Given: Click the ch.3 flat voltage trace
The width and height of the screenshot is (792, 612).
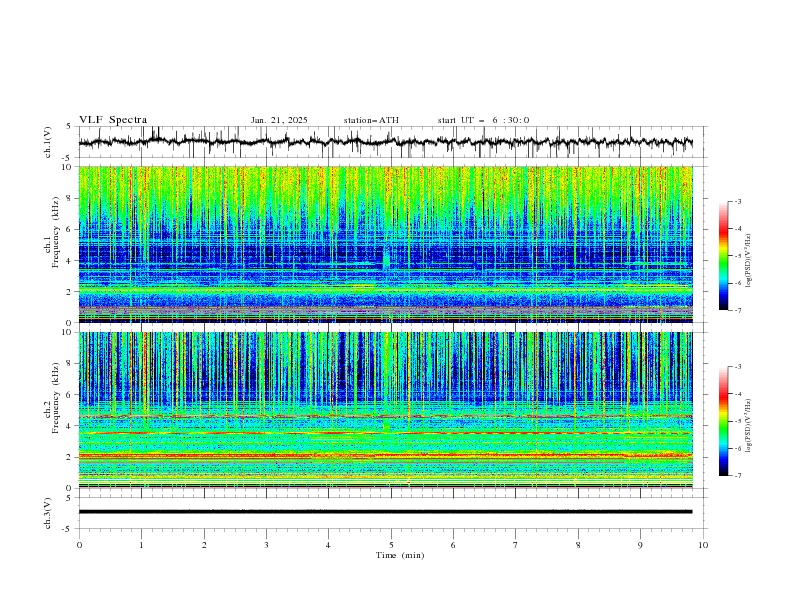Looking at the screenshot, I should [x=385, y=512].
